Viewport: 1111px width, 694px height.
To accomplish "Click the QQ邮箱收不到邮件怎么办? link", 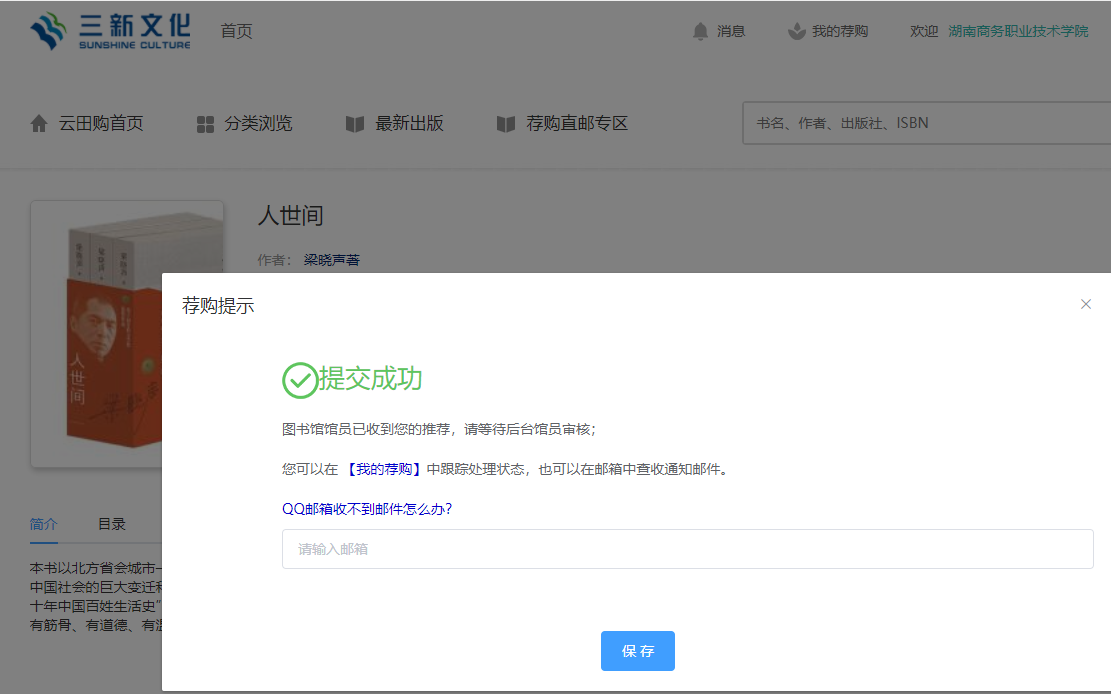I will (367, 508).
